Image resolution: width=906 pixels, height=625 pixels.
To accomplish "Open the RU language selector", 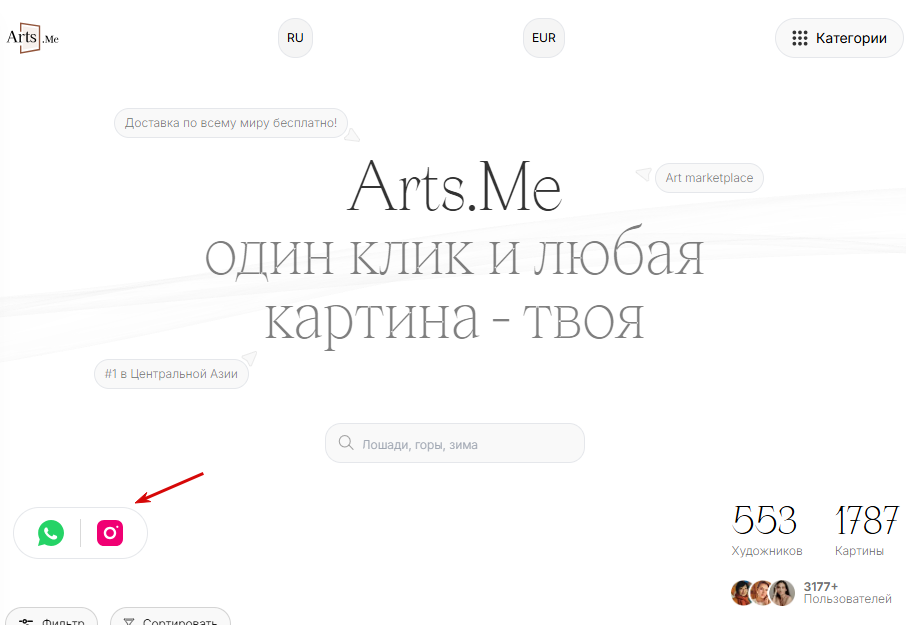I will 295,38.
